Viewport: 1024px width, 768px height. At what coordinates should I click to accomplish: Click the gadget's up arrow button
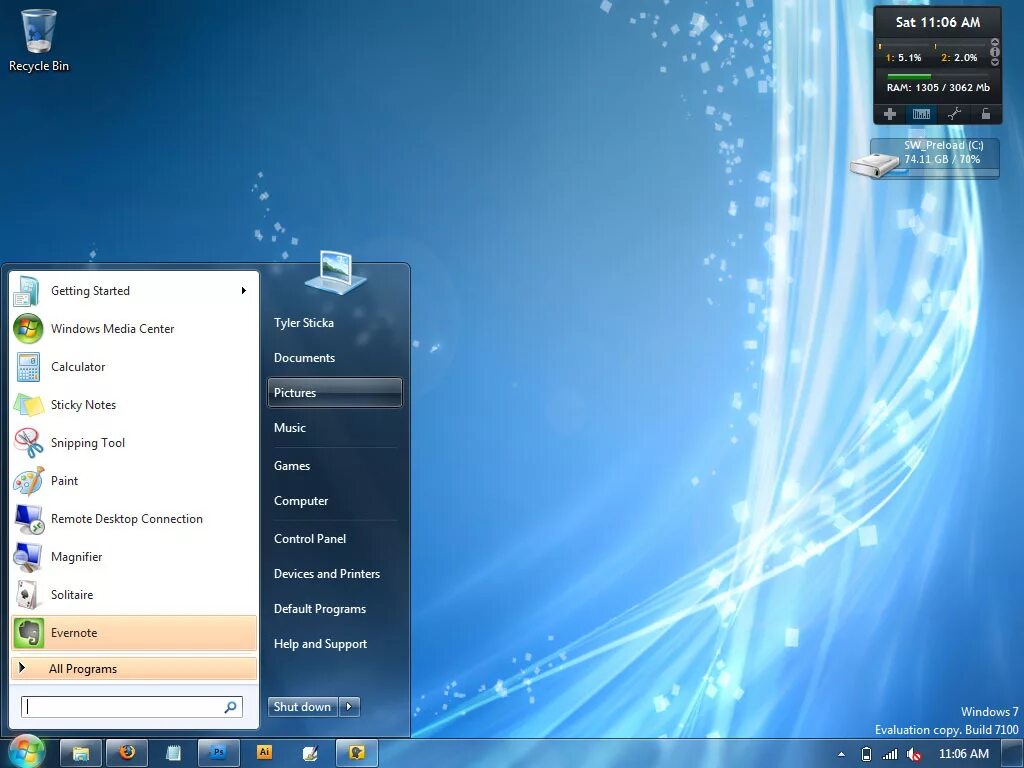(995, 42)
